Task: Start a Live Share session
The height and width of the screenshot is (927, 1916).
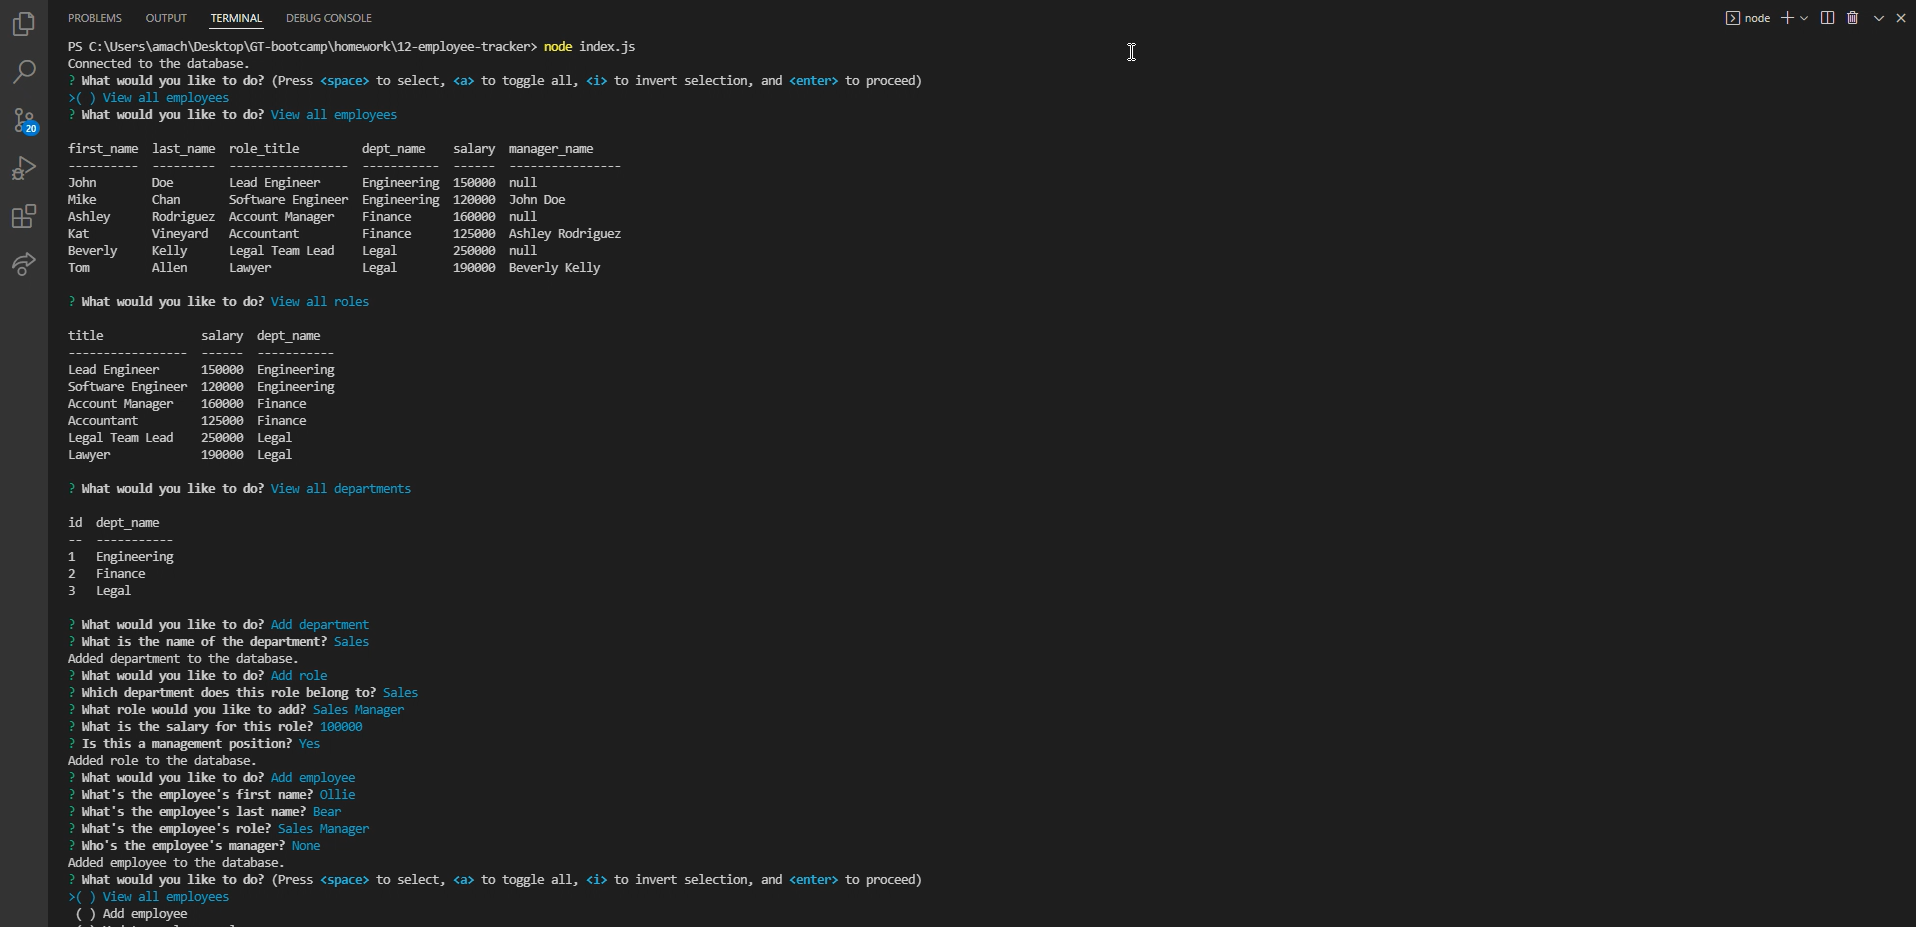Action: point(24,264)
